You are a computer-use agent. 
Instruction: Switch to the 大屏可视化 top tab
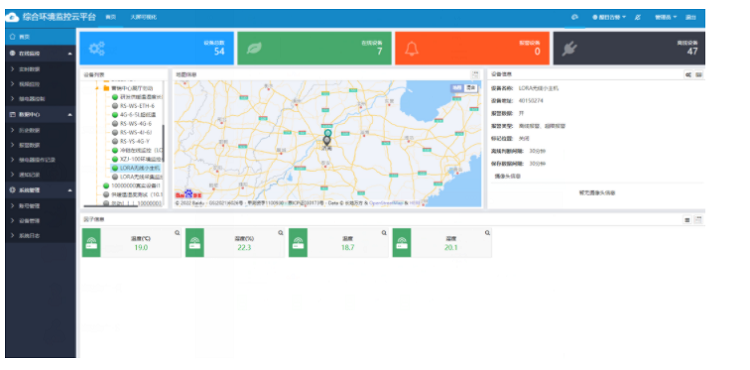coord(143,17)
